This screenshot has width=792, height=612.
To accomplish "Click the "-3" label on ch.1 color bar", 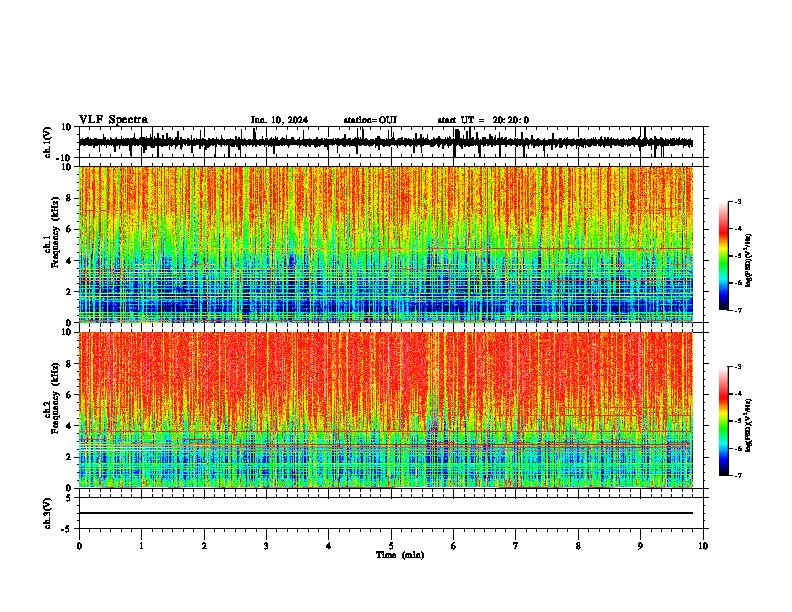I will (738, 201).
